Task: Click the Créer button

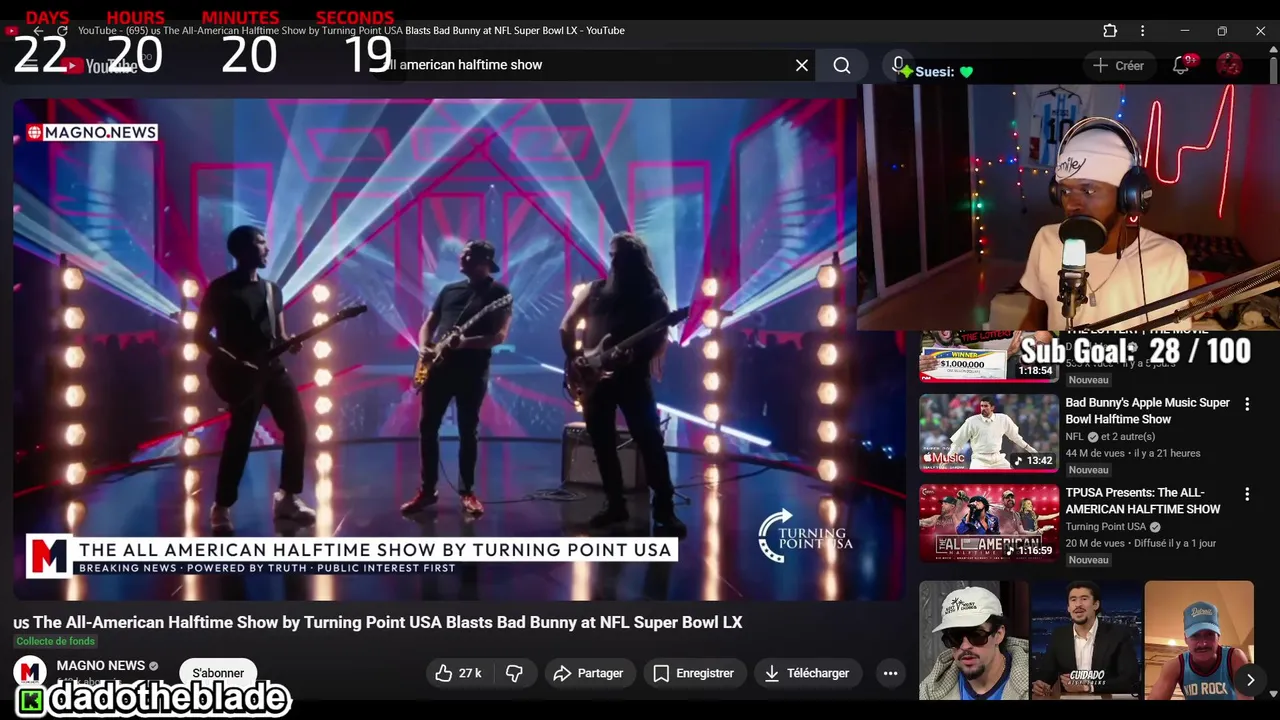Action: pos(1118,65)
